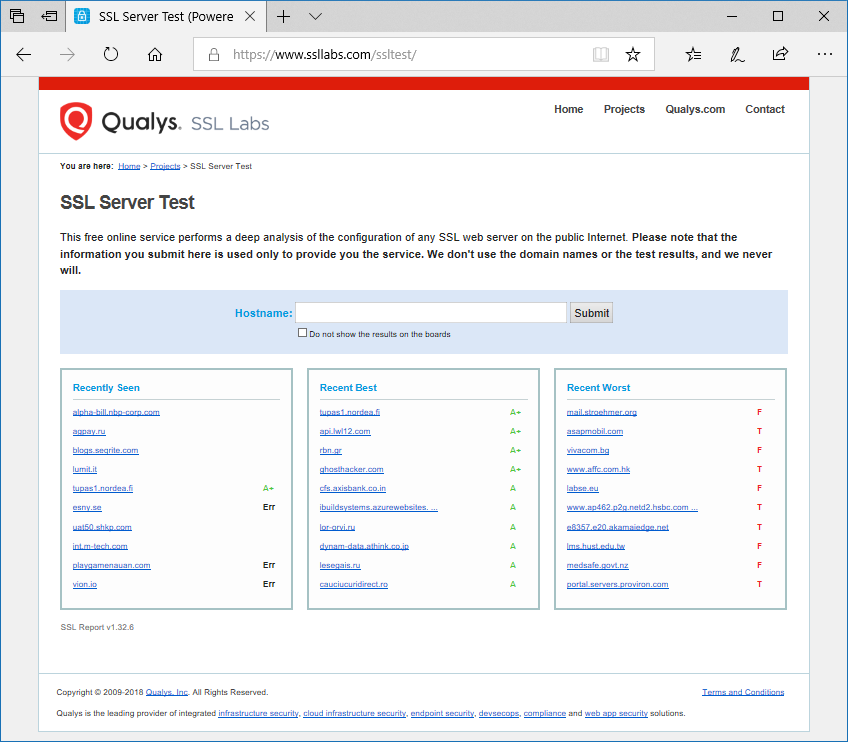The width and height of the screenshot is (848, 742).
Task: Open the Home navigation menu item
Action: tap(568, 109)
